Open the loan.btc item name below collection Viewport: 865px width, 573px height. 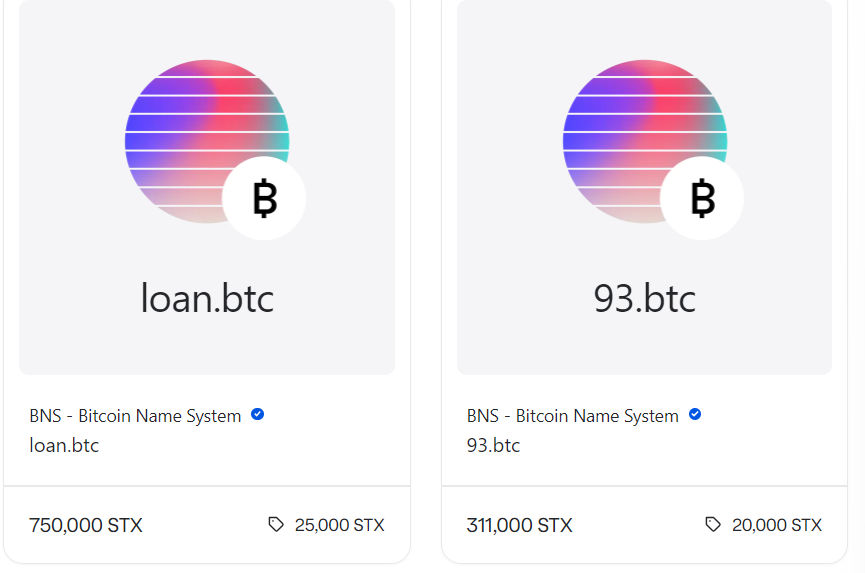coord(64,445)
